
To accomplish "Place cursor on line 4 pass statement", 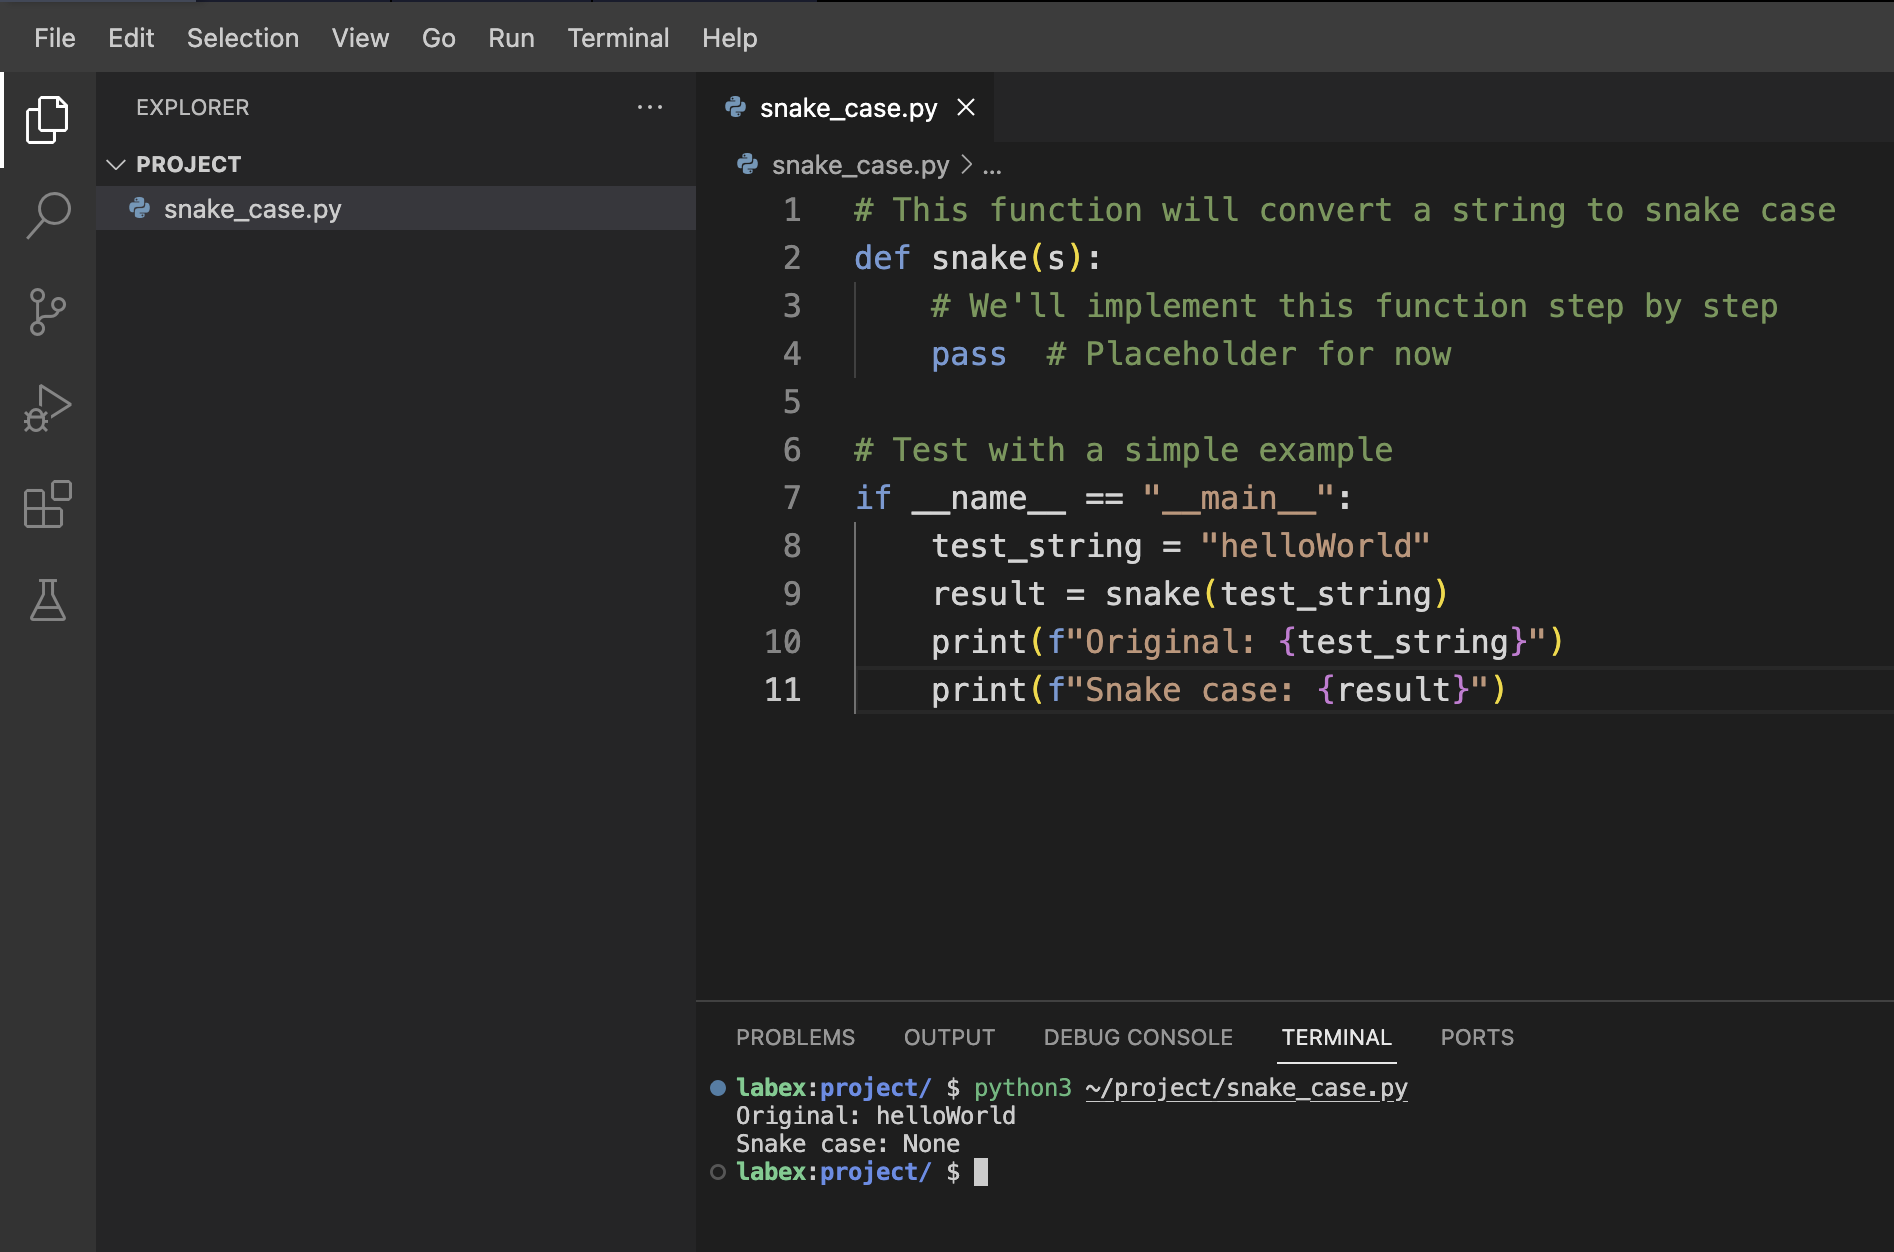I will pyautogui.click(x=968, y=354).
